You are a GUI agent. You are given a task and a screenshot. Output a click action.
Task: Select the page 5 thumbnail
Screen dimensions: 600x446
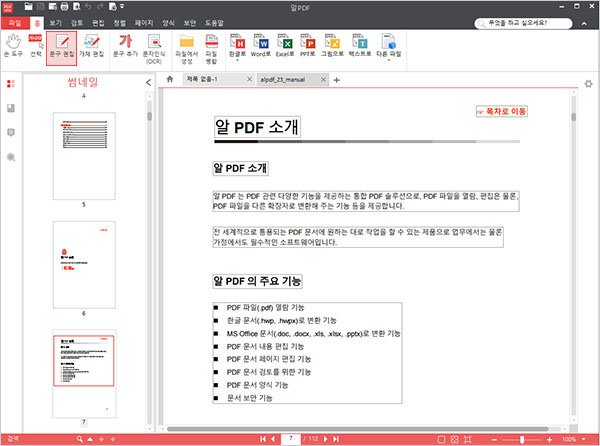84,156
